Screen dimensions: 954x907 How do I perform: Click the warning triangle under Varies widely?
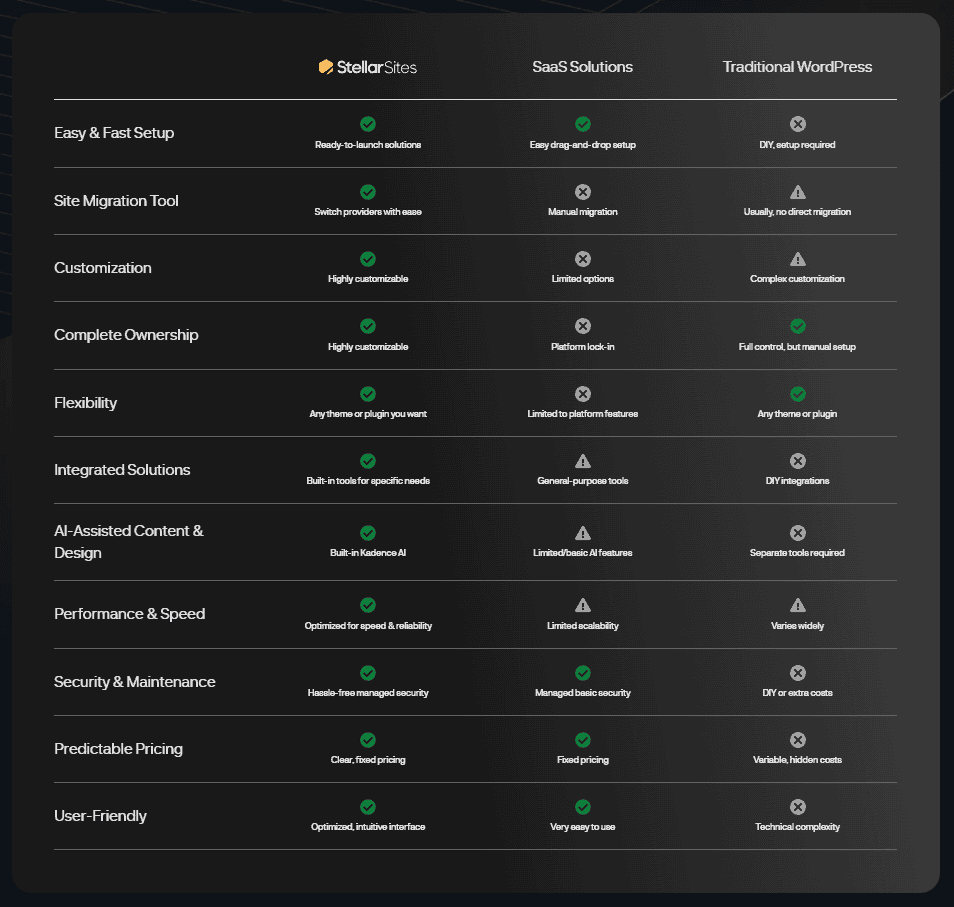click(x=797, y=604)
